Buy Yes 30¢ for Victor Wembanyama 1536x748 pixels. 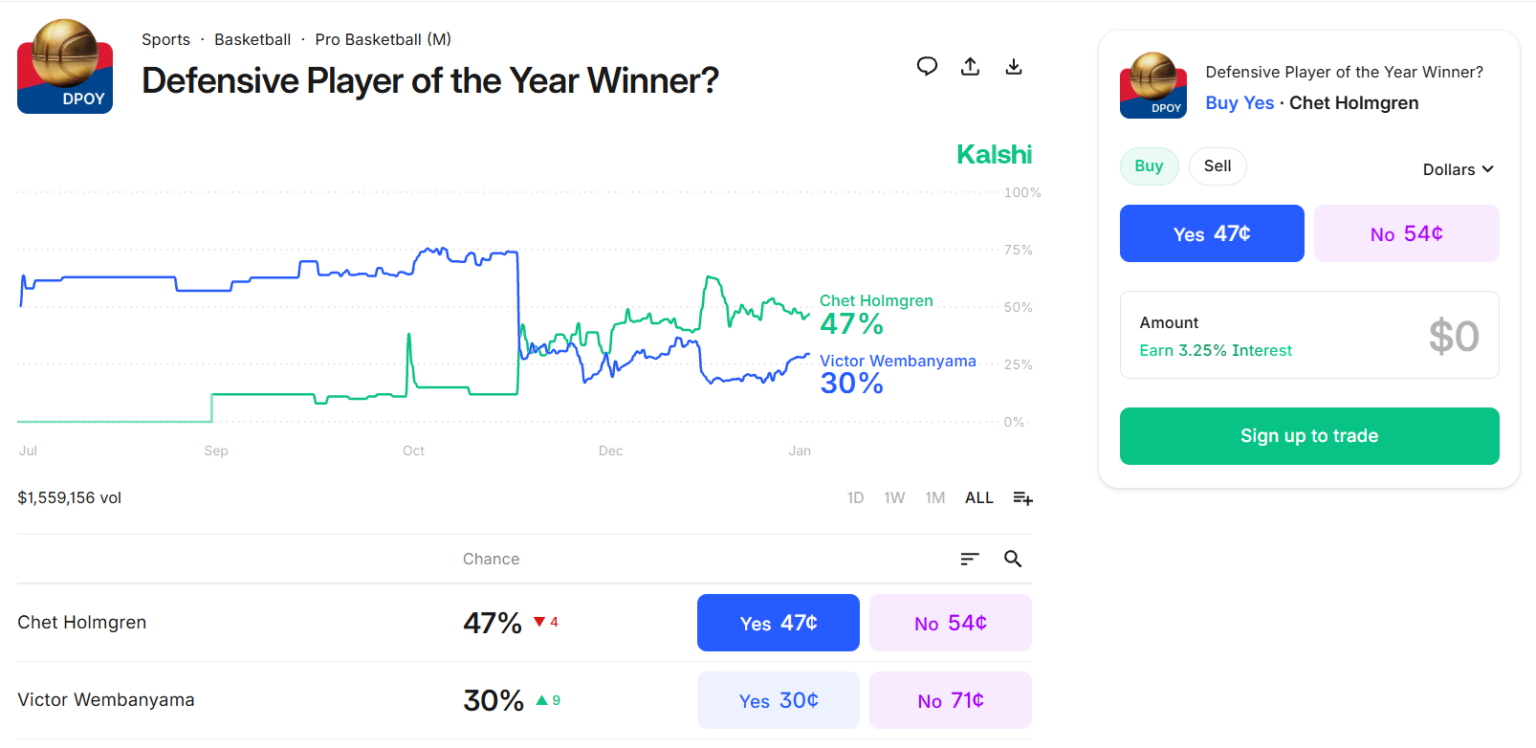[x=778, y=700]
